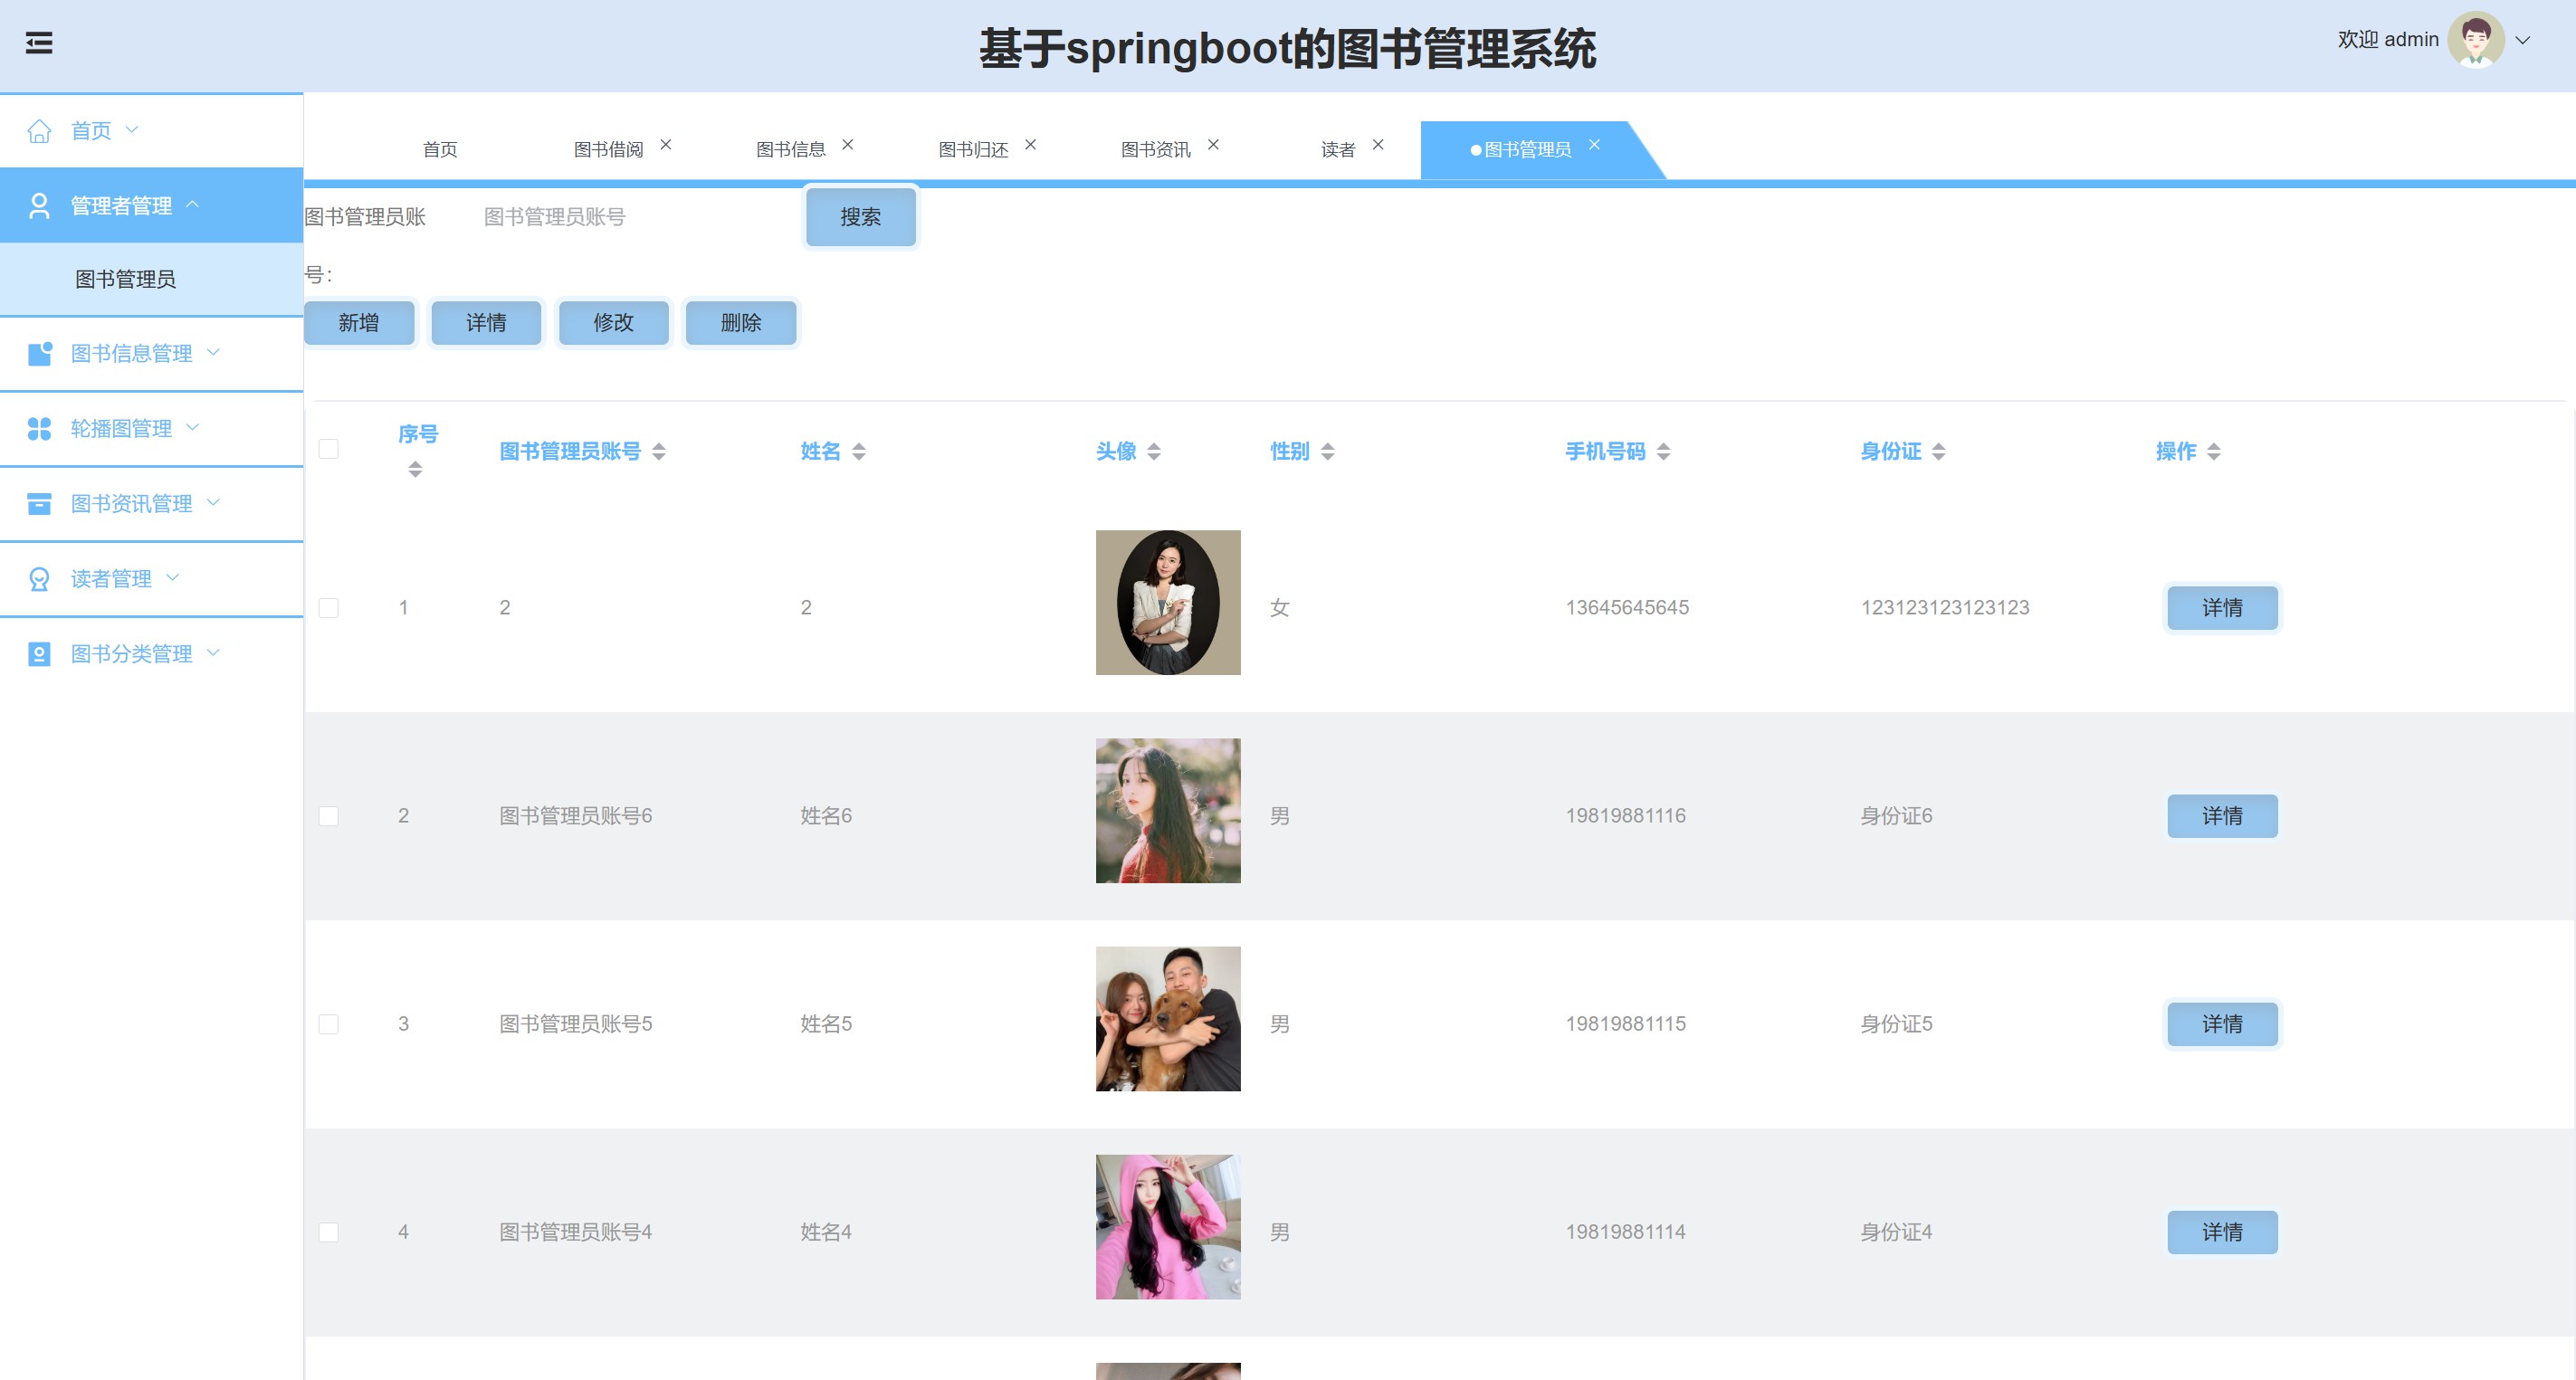Click the 图书资讯管理 archive icon

(39, 503)
